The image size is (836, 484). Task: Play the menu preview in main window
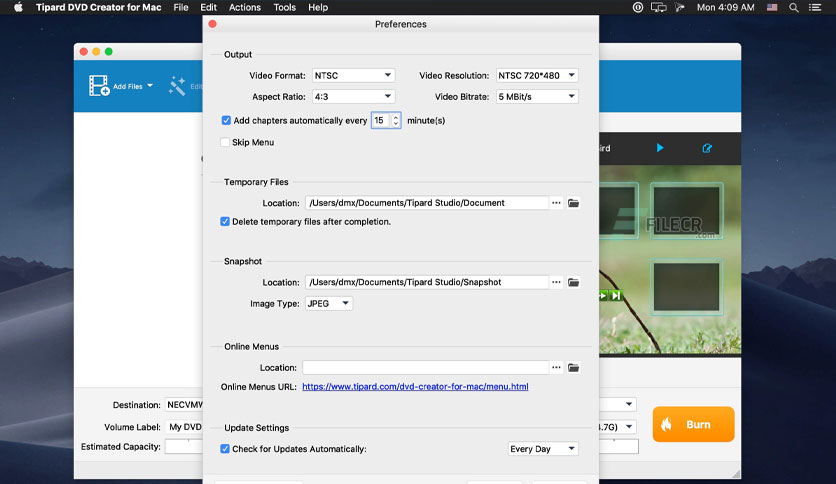click(660, 148)
